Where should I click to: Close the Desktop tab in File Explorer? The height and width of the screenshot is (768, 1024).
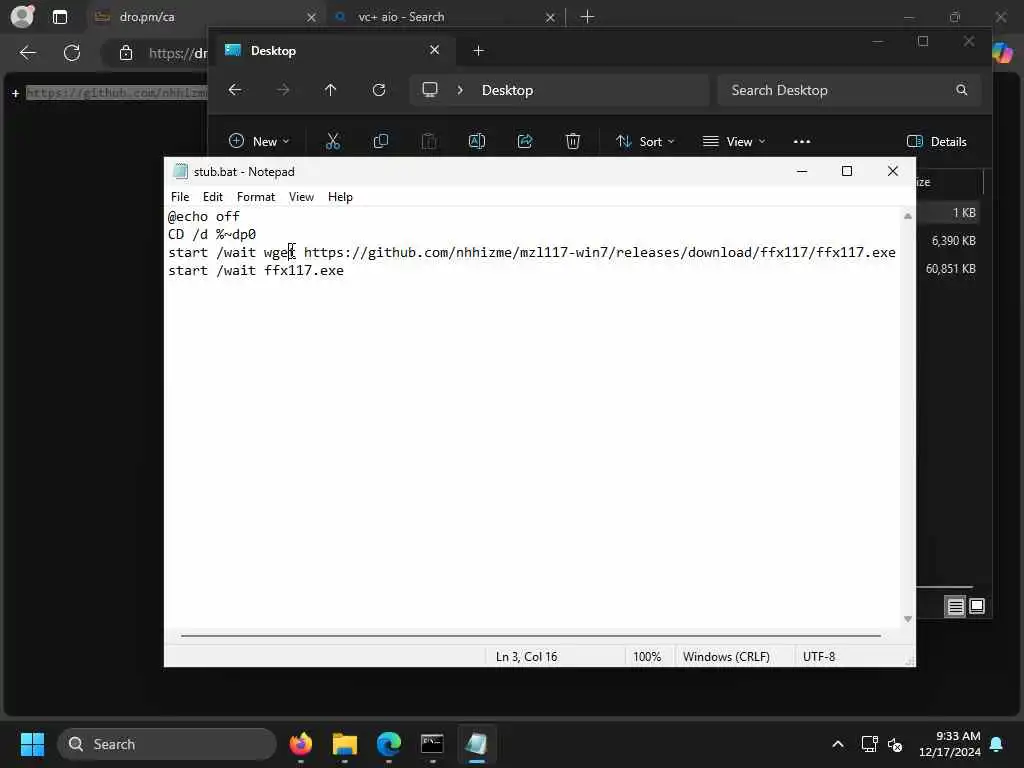point(434,50)
